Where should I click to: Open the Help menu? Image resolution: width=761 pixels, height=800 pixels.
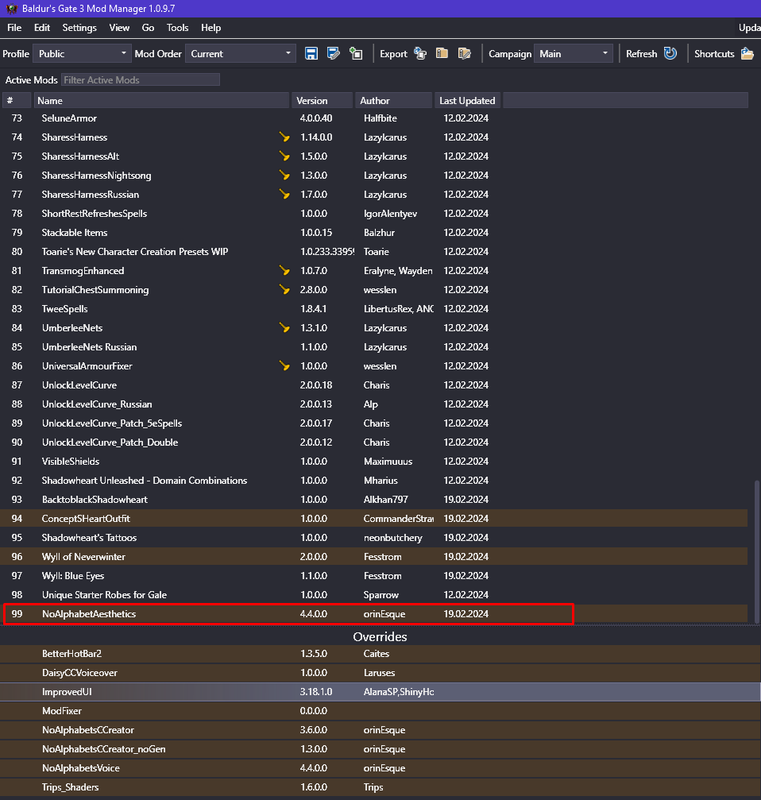(211, 28)
